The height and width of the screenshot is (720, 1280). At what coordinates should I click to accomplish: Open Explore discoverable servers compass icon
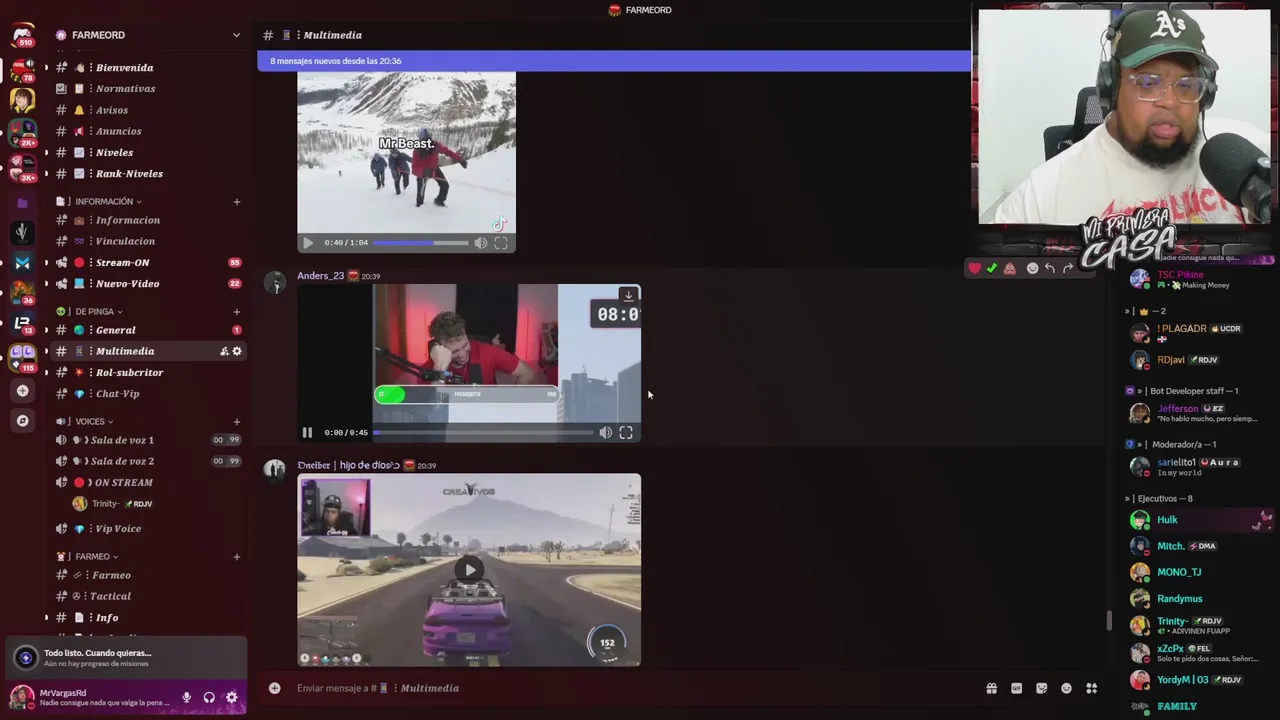(x=22, y=421)
